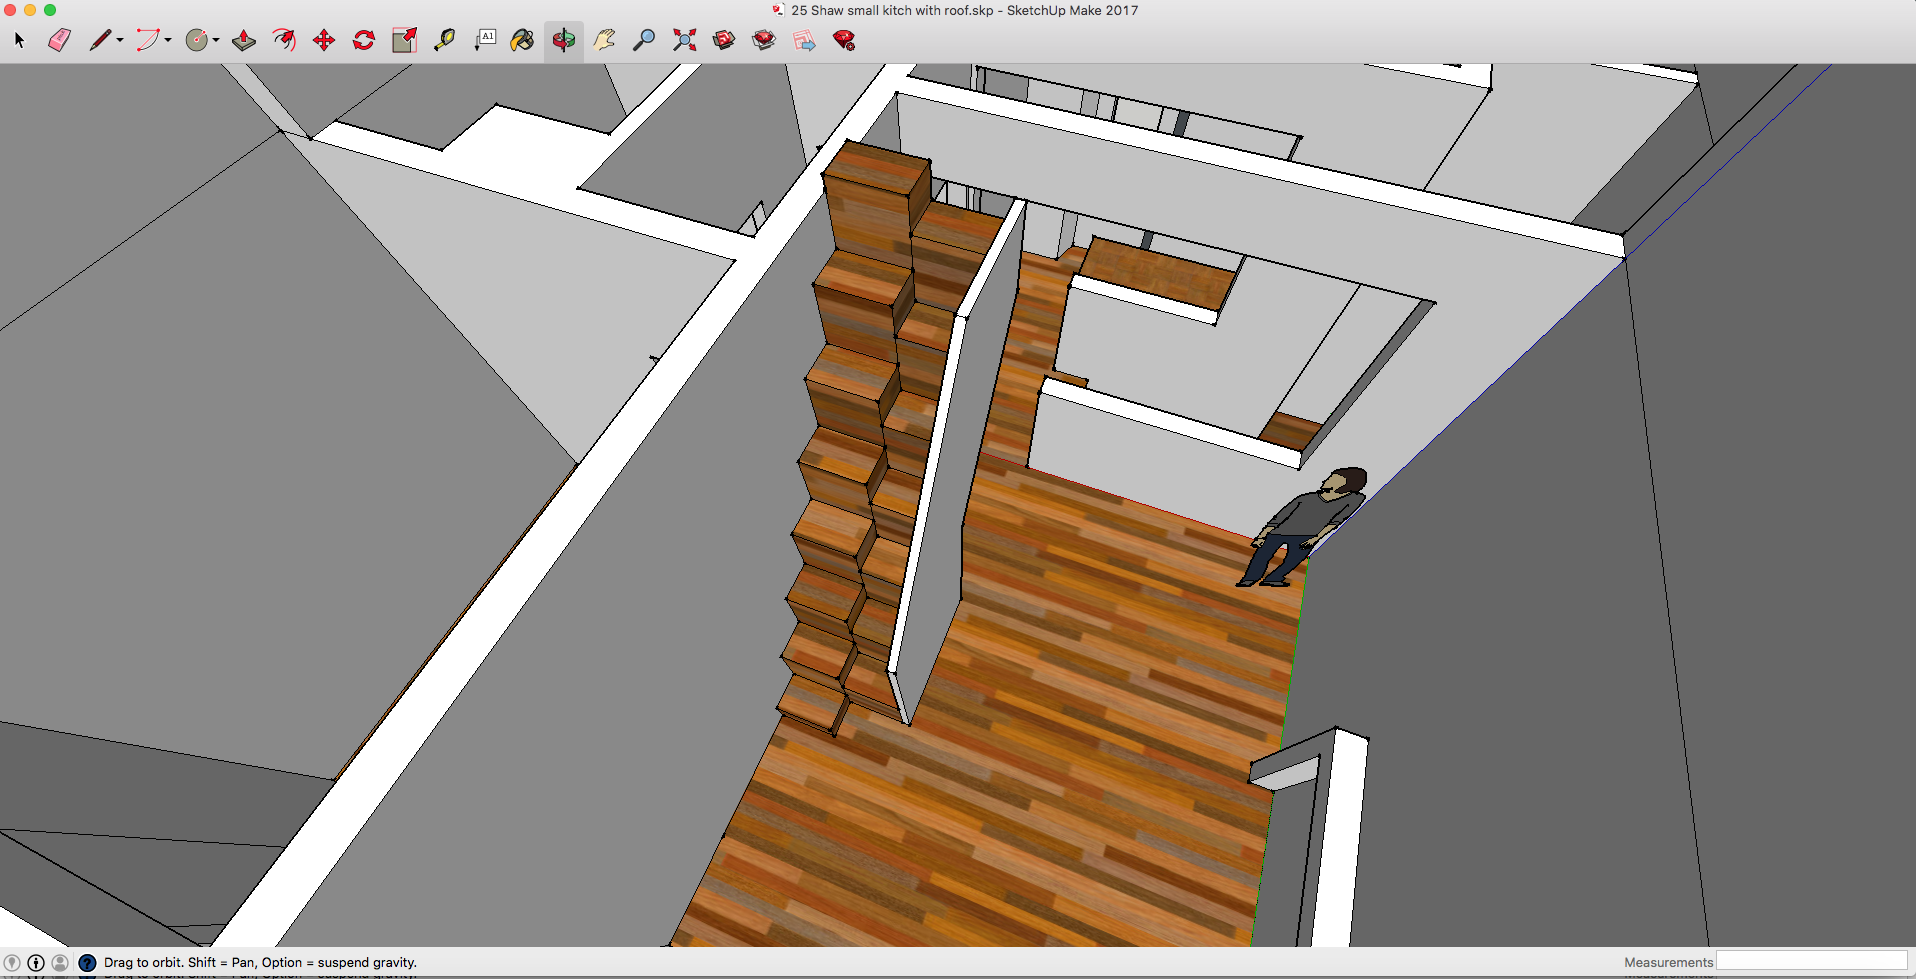Choose the Text annotation tool

485,40
